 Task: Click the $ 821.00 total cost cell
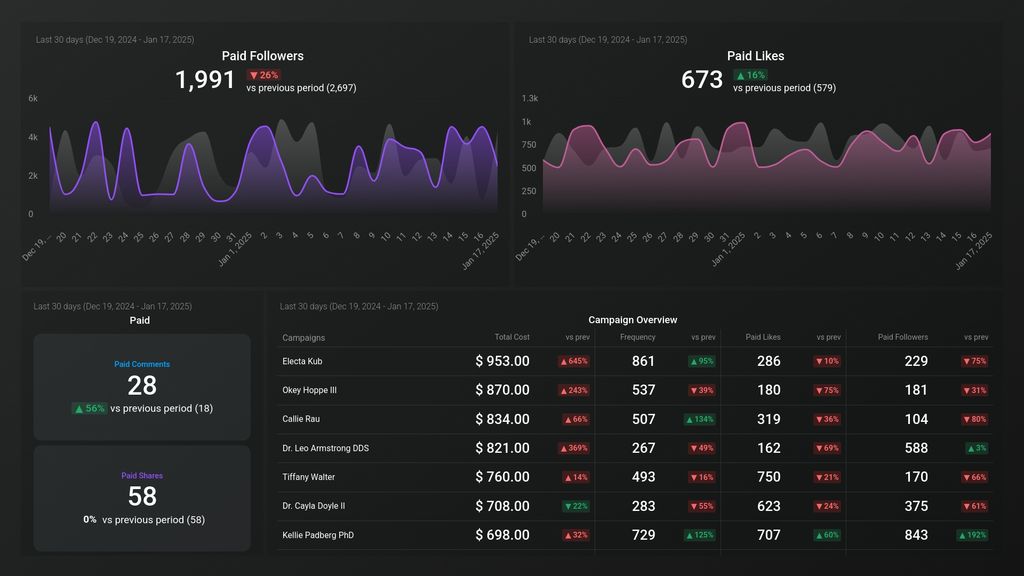click(502, 448)
